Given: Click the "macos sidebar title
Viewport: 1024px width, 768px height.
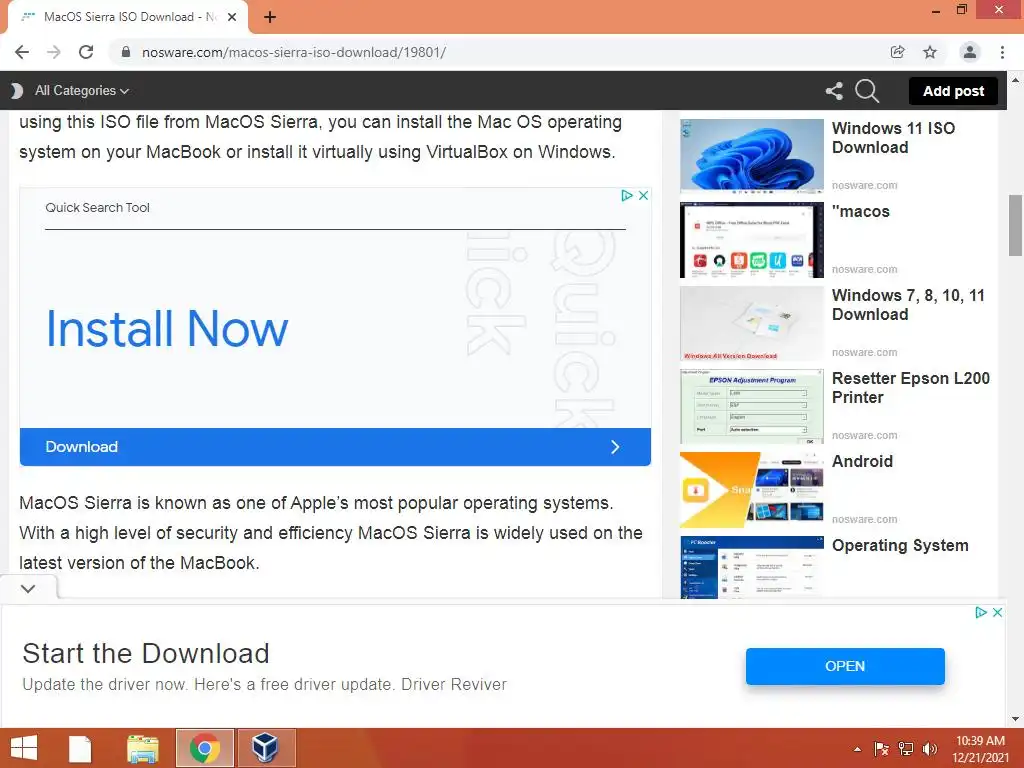Looking at the screenshot, I should coord(861,212).
